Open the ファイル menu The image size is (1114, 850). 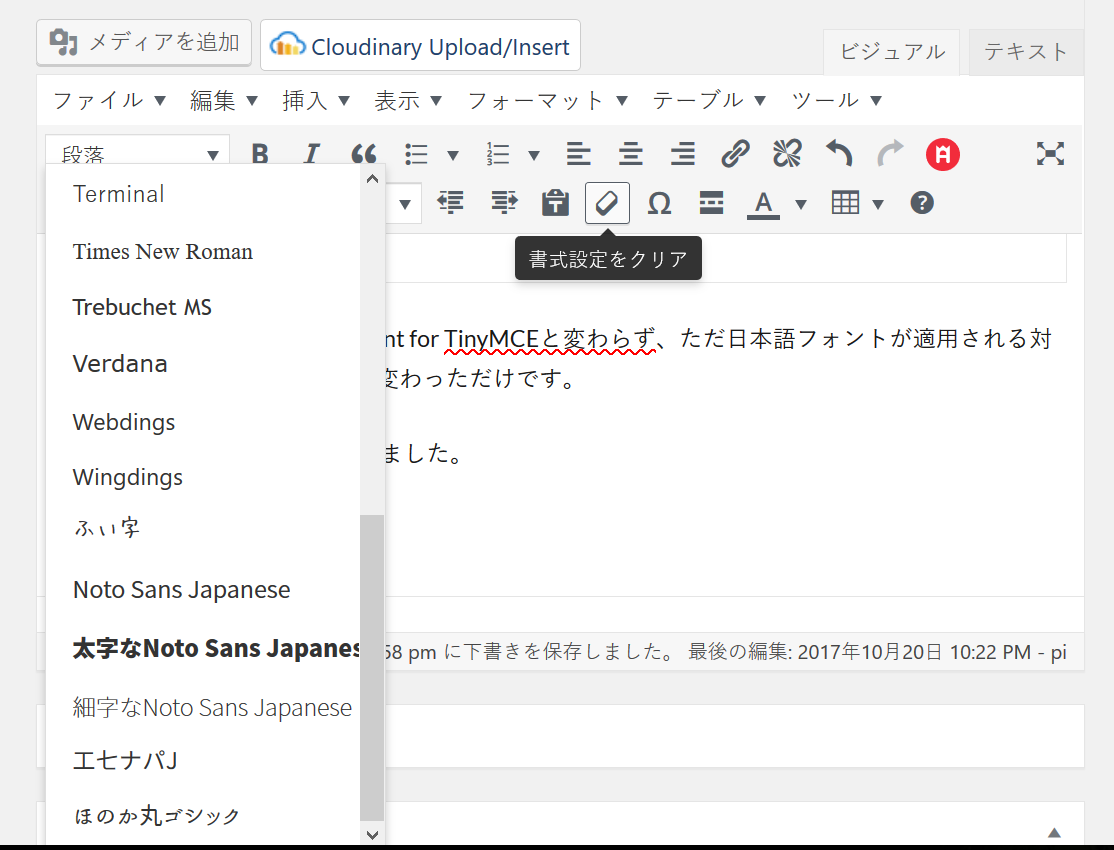click(x=109, y=100)
